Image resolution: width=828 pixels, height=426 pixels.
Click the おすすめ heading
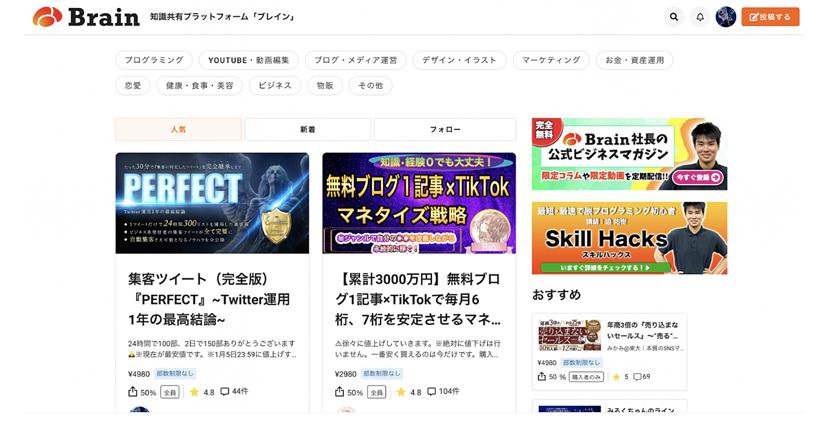tap(557, 295)
